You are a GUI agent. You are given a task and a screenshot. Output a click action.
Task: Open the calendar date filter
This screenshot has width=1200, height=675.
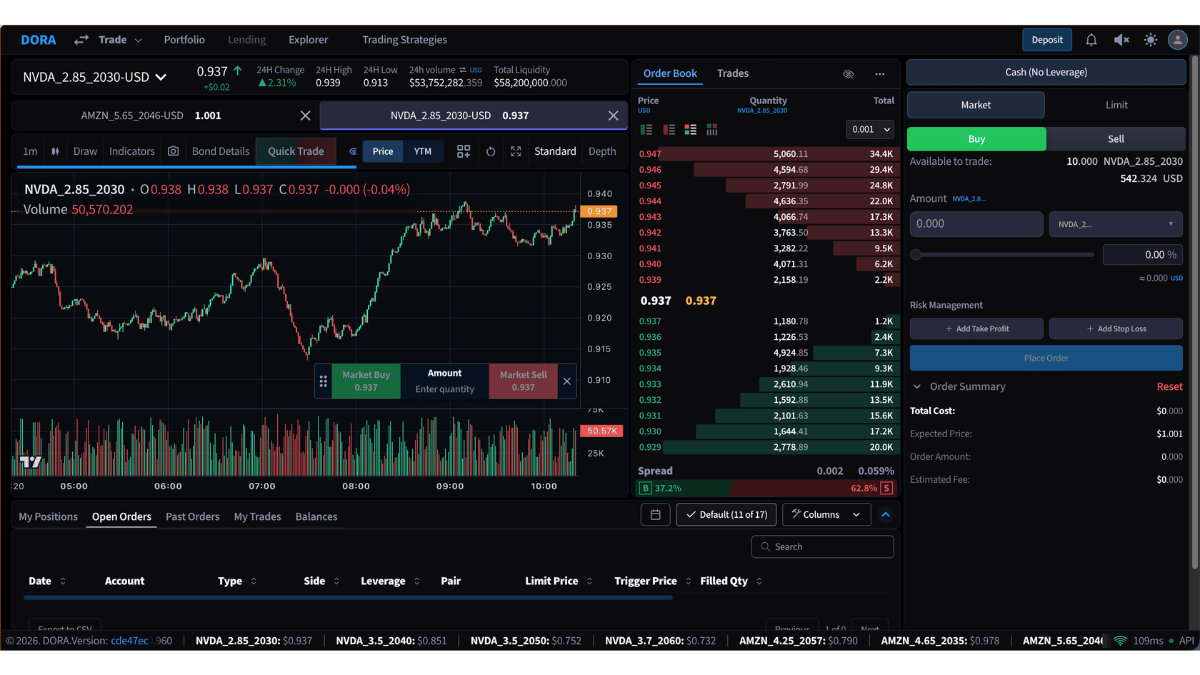click(655, 515)
